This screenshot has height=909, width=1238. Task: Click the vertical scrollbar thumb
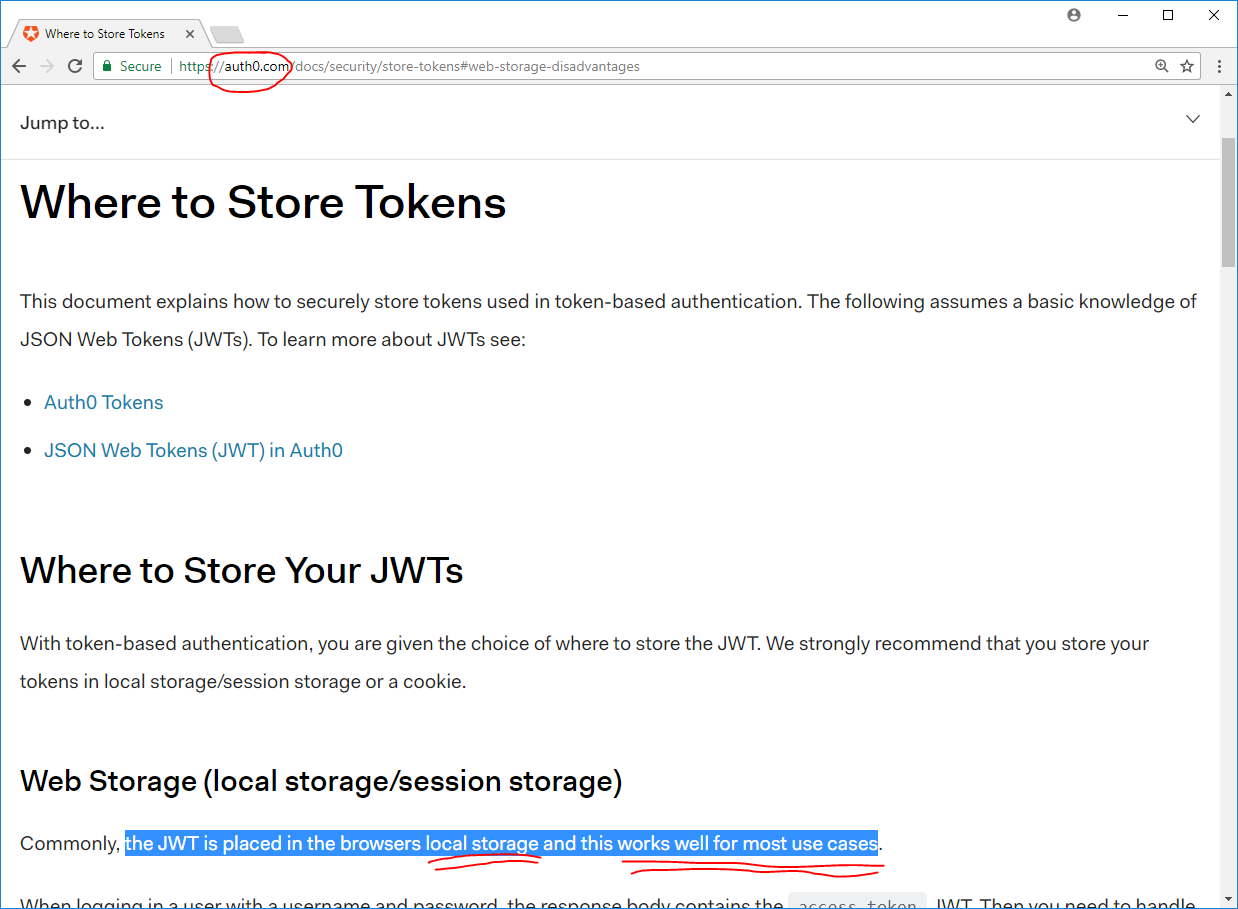tap(1228, 200)
